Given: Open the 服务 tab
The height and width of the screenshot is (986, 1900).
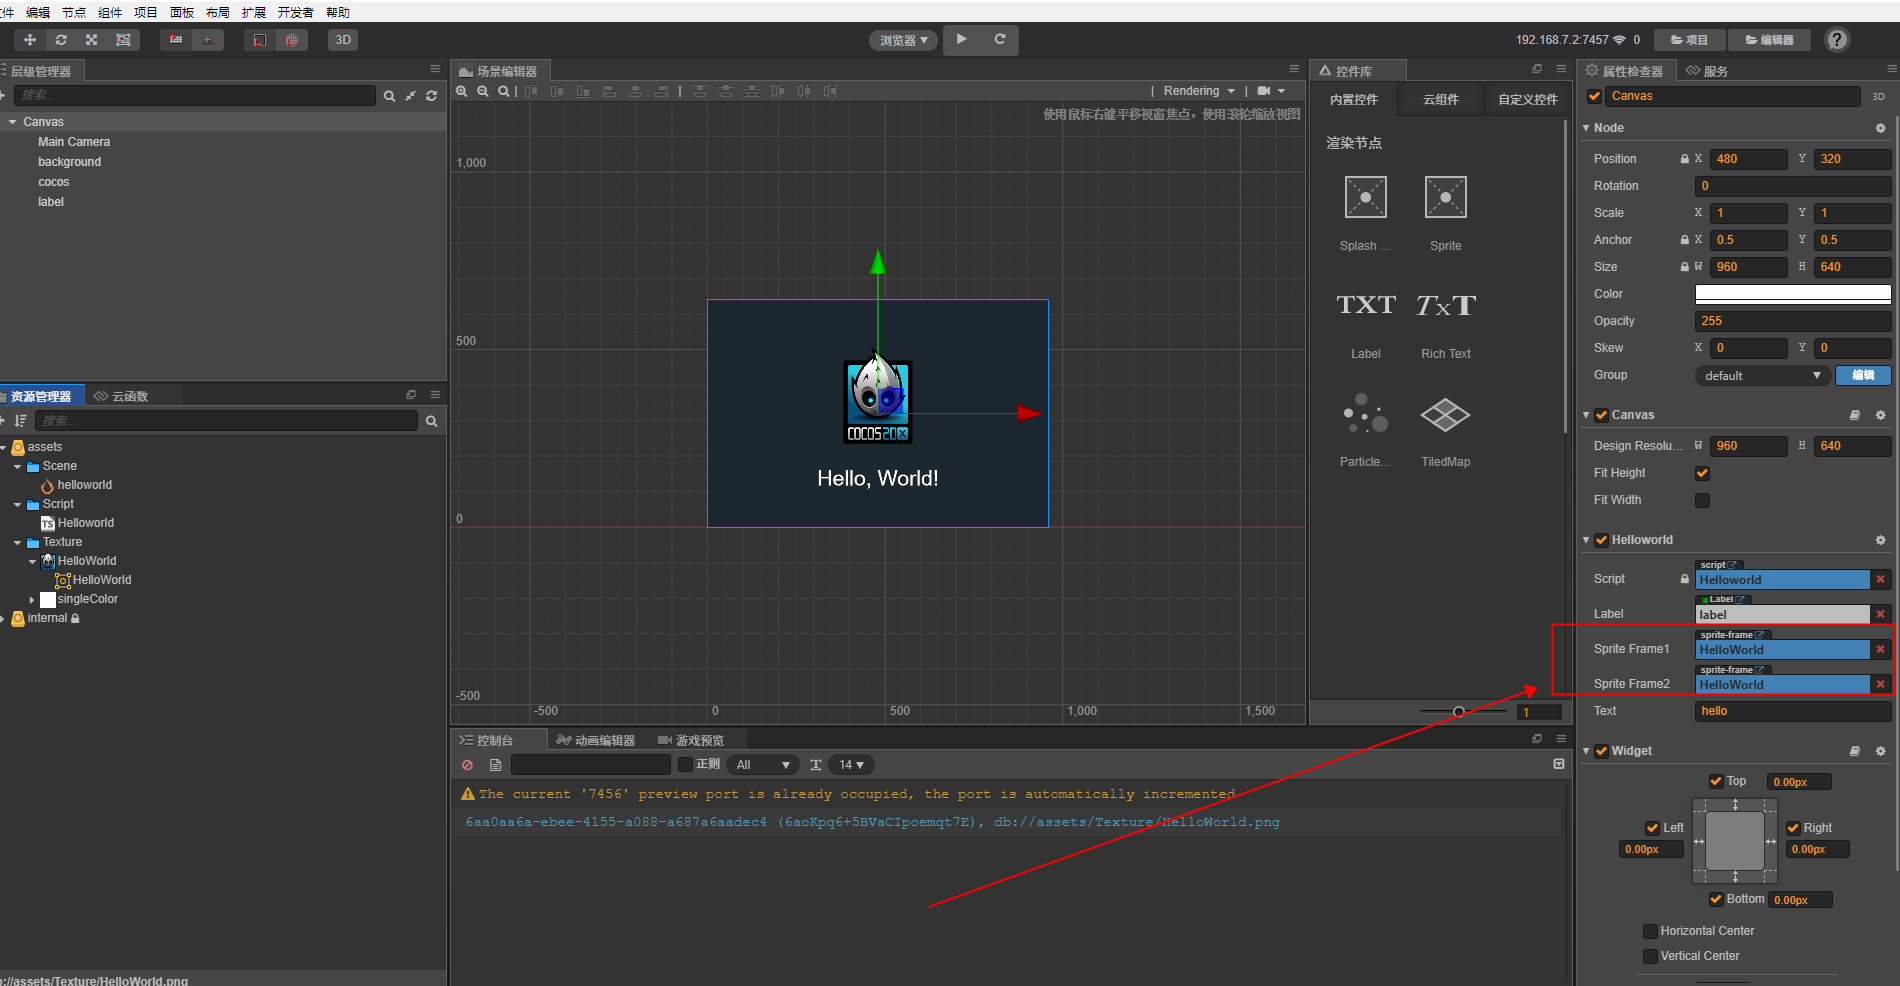Looking at the screenshot, I should point(1707,71).
